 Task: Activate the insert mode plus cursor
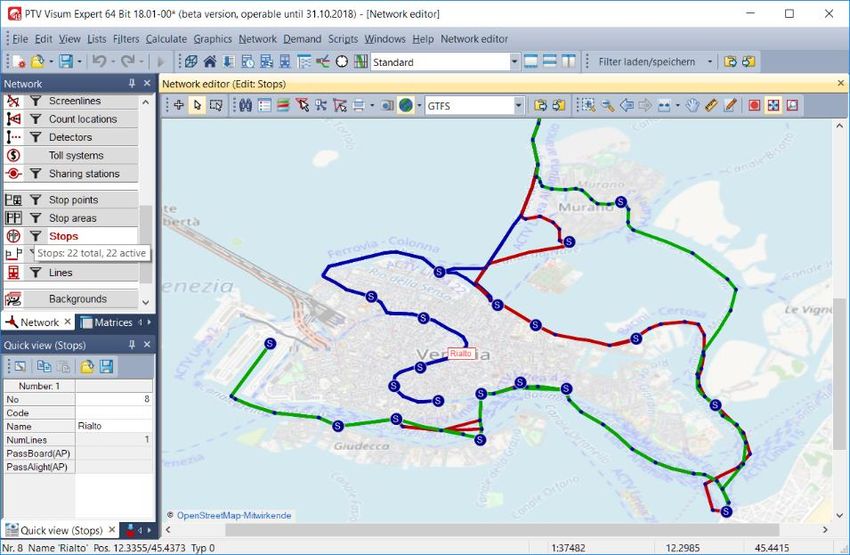pyautogui.click(x=178, y=105)
